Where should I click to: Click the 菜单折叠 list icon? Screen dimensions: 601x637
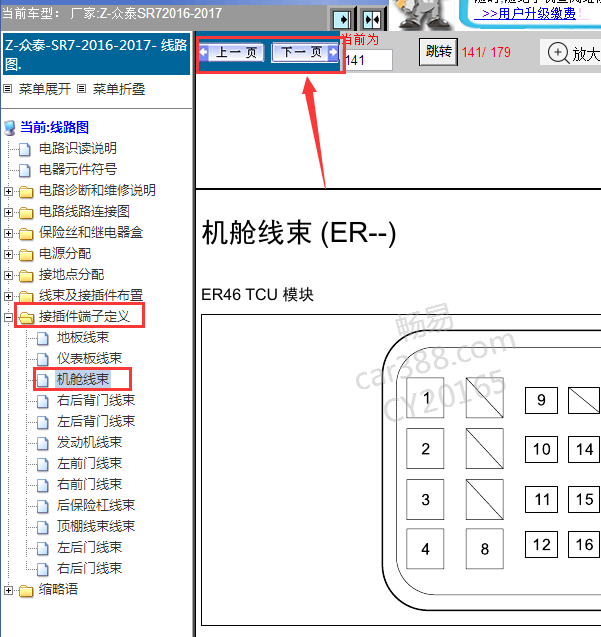coord(82,89)
